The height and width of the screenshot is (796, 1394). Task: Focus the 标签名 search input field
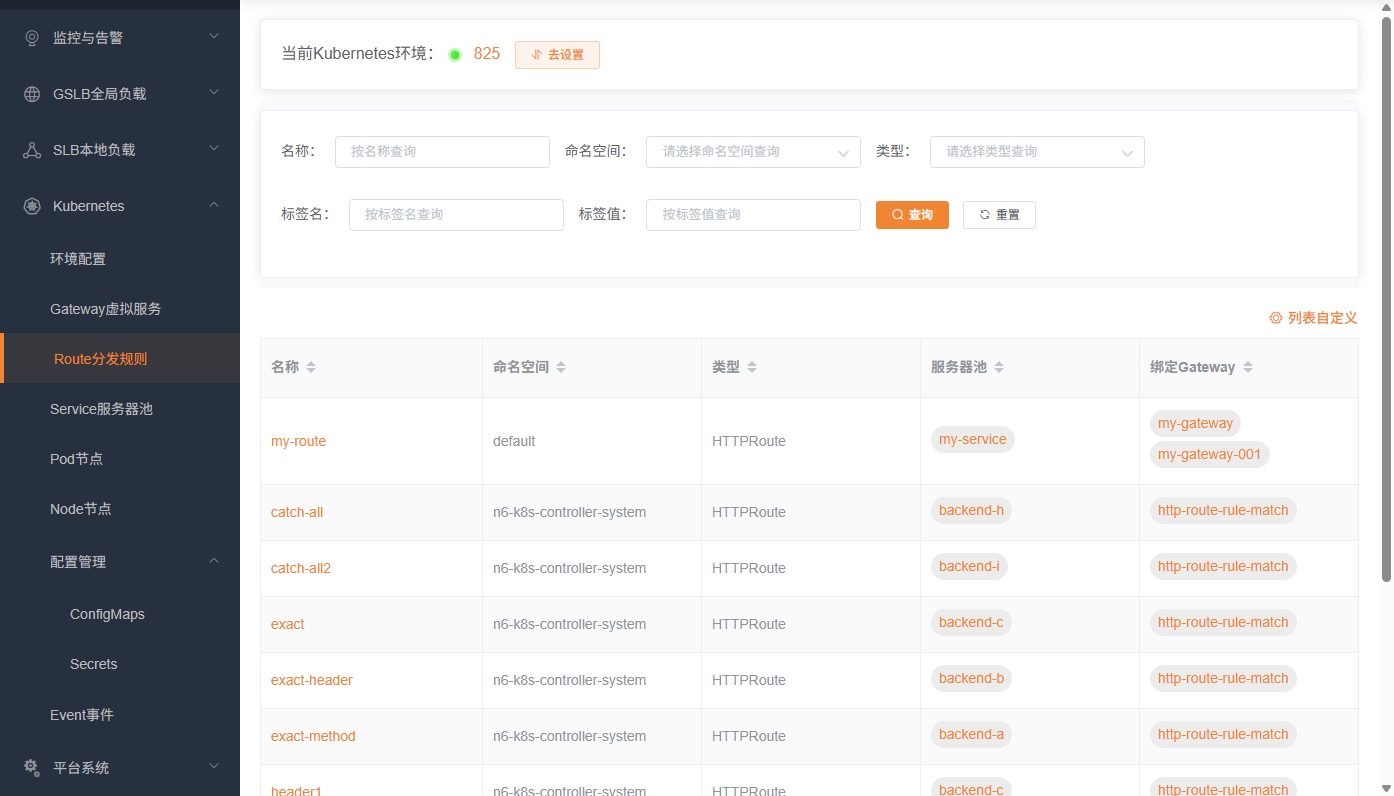[x=456, y=215]
